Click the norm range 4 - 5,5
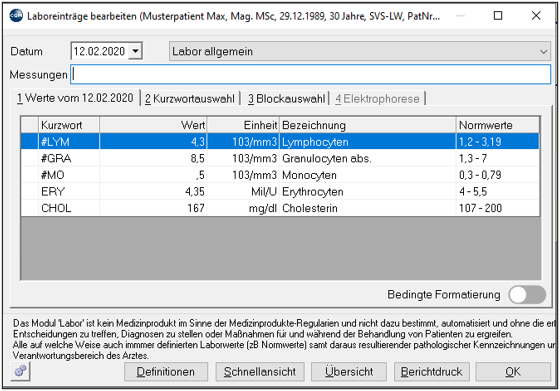 click(x=473, y=192)
